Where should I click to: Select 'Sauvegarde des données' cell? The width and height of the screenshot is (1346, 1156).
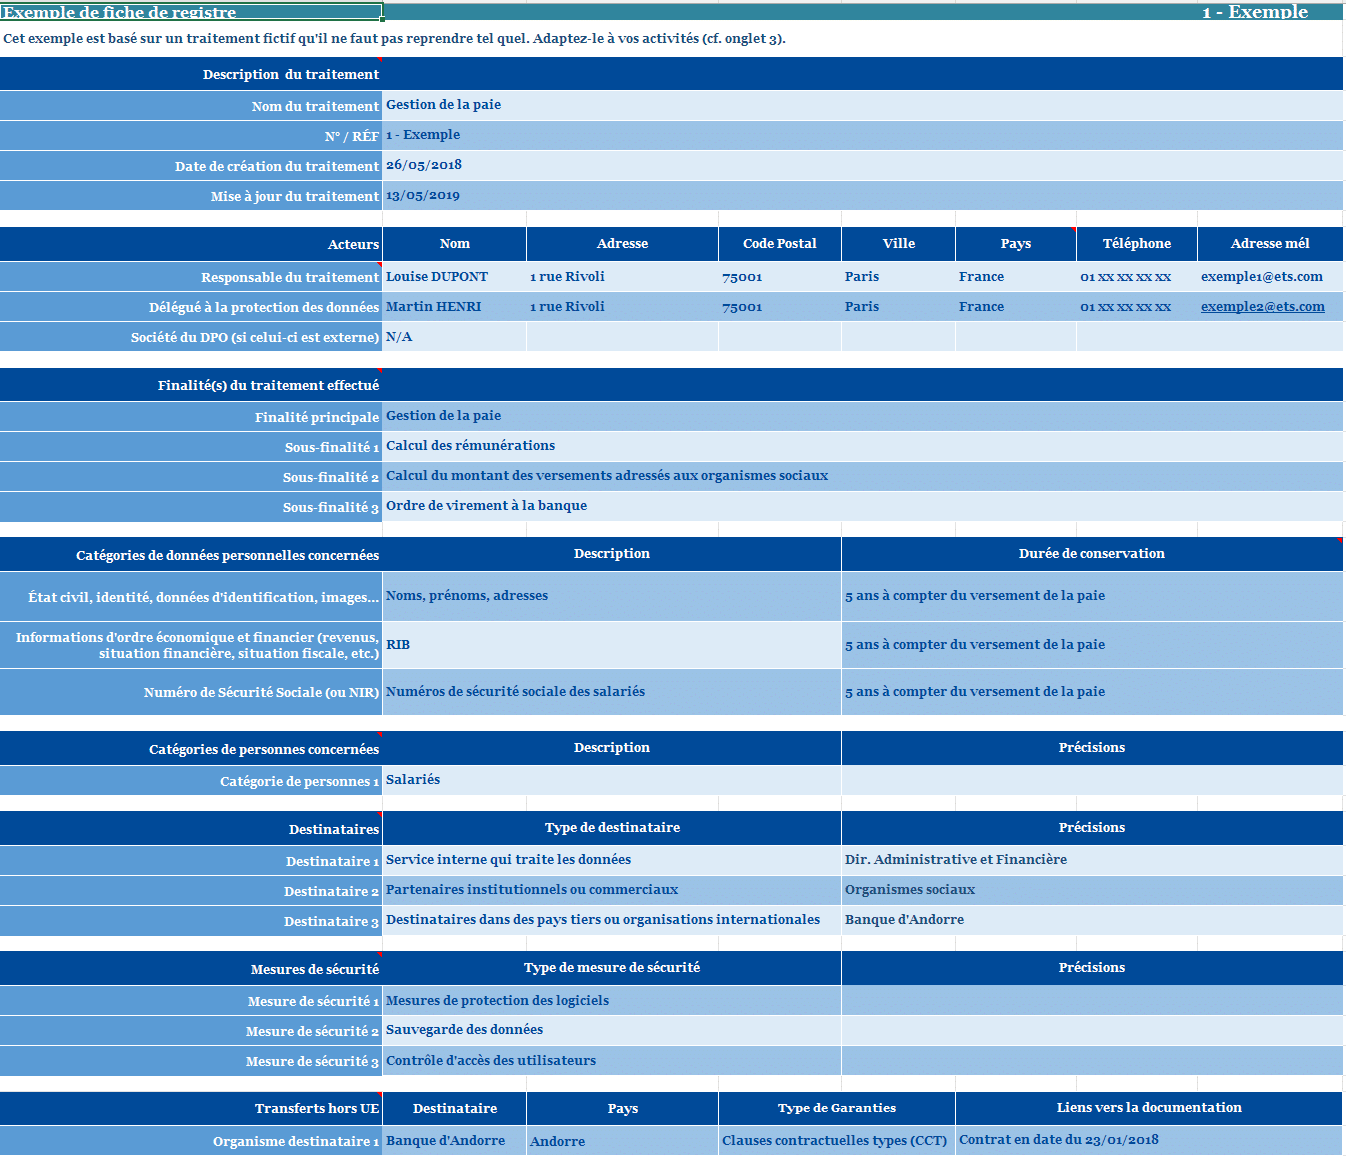coord(612,1030)
